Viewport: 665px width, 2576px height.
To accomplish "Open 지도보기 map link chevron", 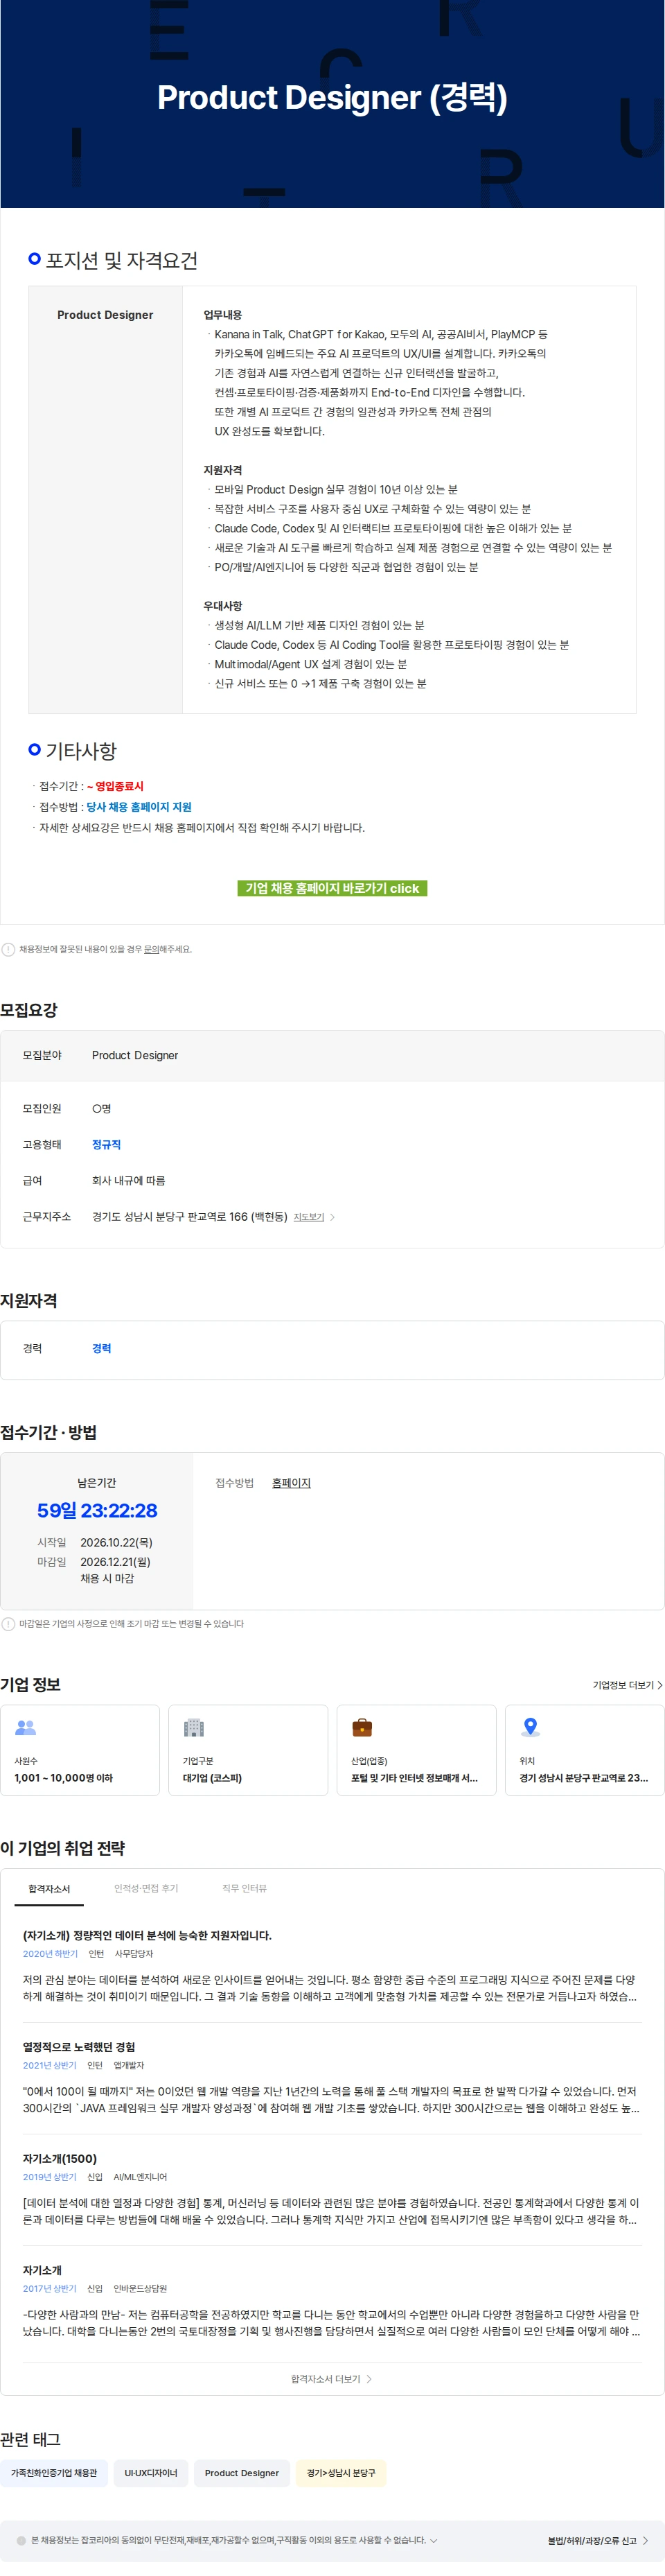I will click(332, 1217).
